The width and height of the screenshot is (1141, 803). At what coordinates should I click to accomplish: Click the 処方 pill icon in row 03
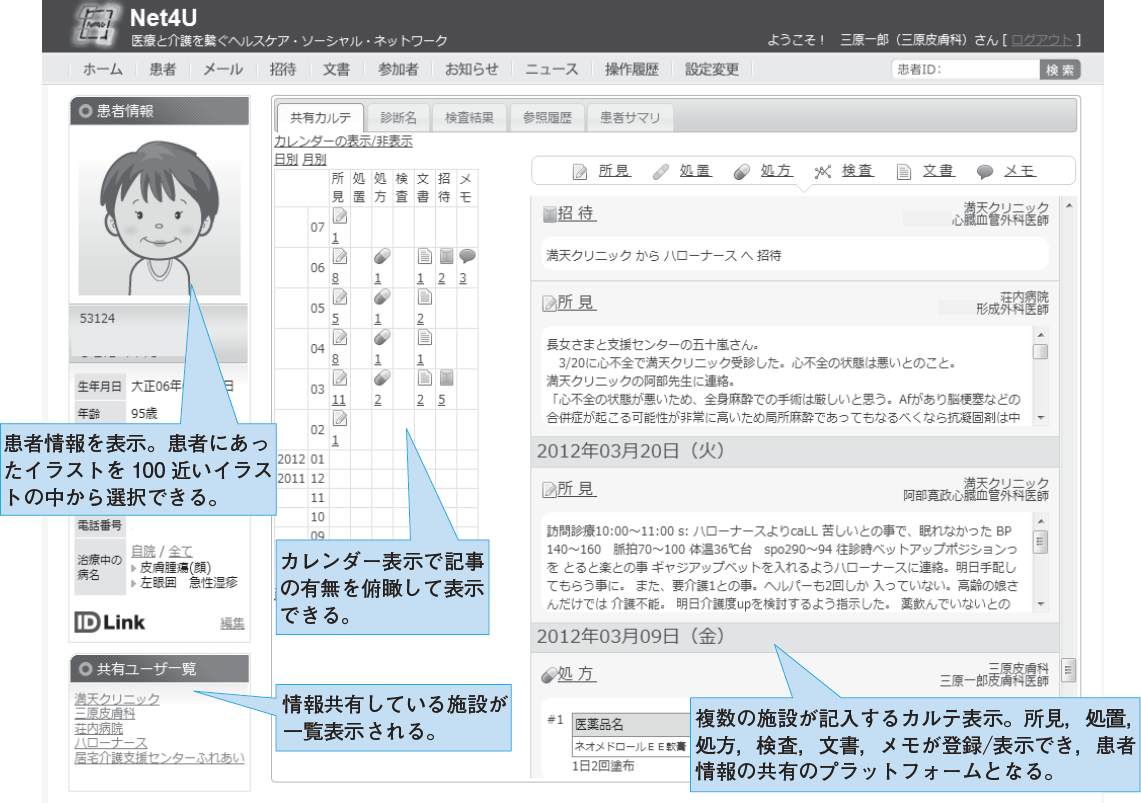point(382,378)
